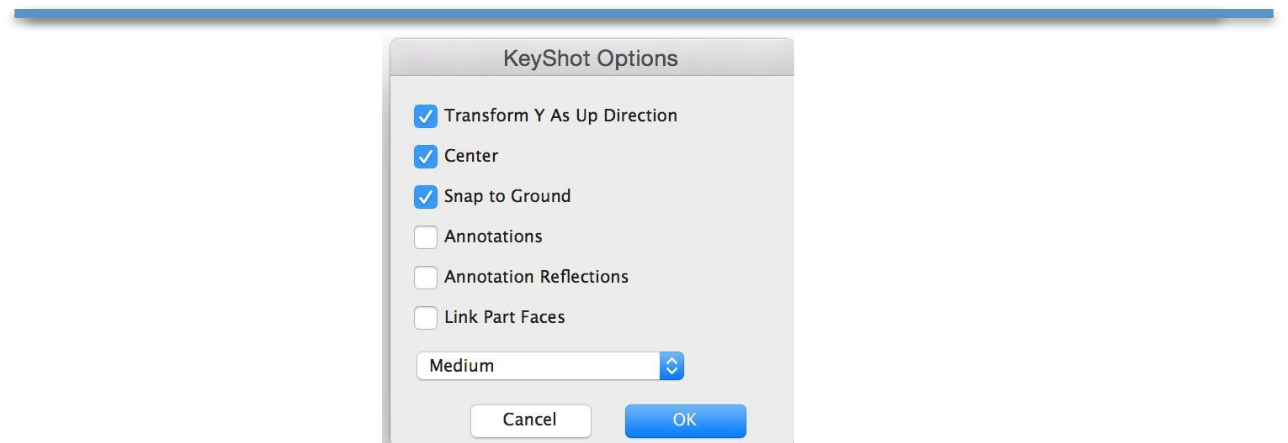
Task: Click the "Snap to Ground" label text
Action: click(x=507, y=196)
